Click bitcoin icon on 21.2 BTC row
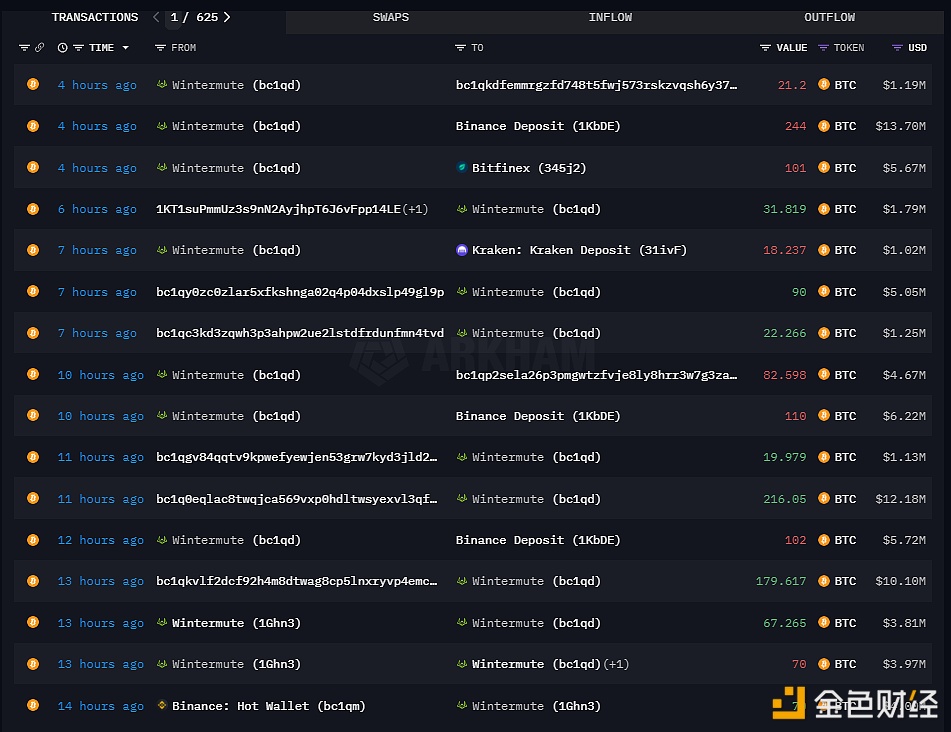 [x=33, y=84]
